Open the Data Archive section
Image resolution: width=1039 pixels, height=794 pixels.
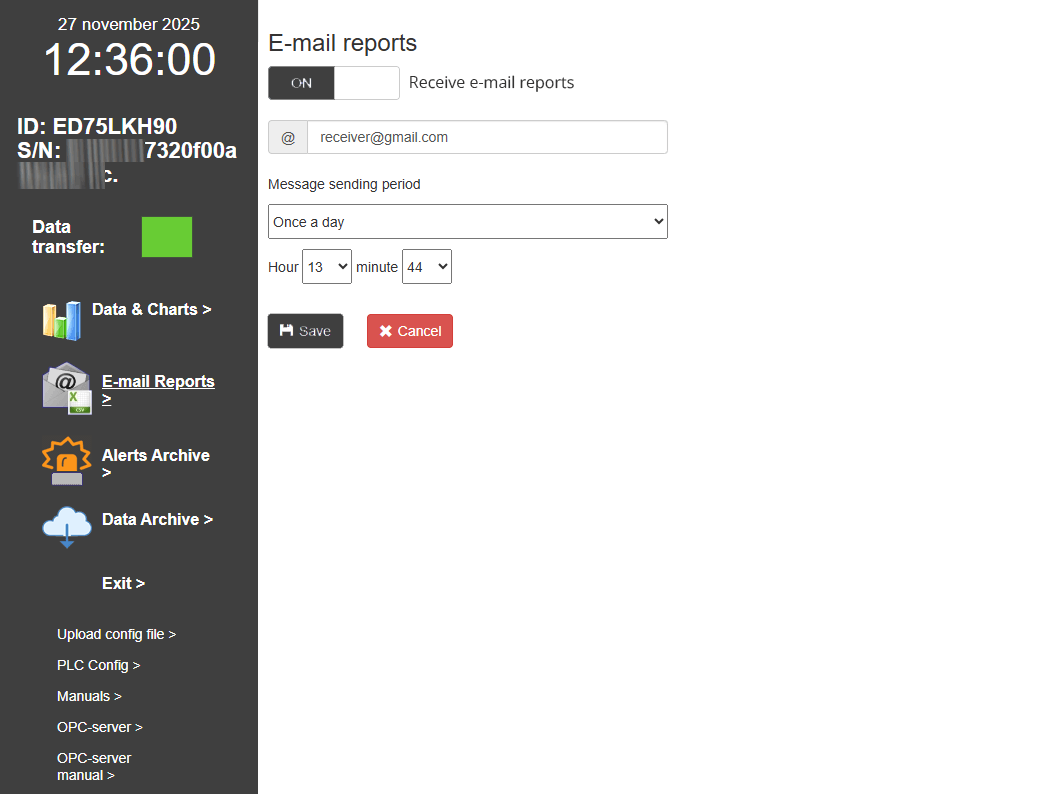pyautogui.click(x=157, y=520)
